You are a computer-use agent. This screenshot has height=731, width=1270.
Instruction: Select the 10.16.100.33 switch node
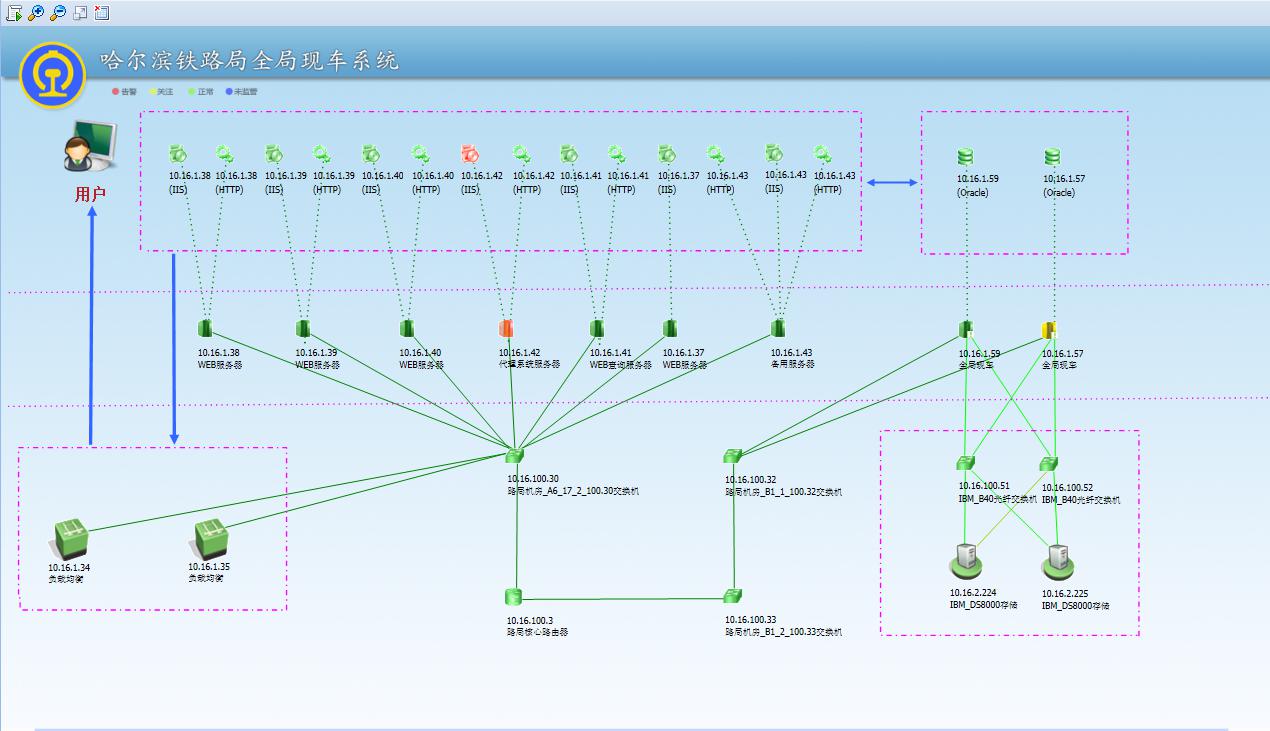coord(732,596)
